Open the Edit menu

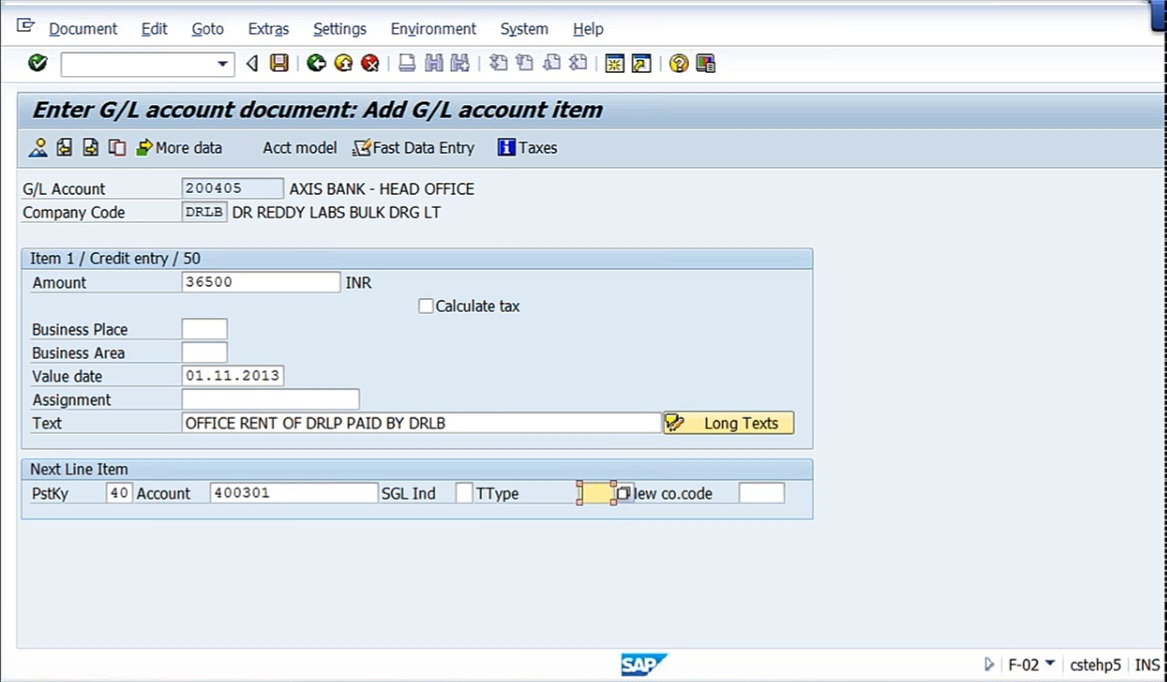154,29
